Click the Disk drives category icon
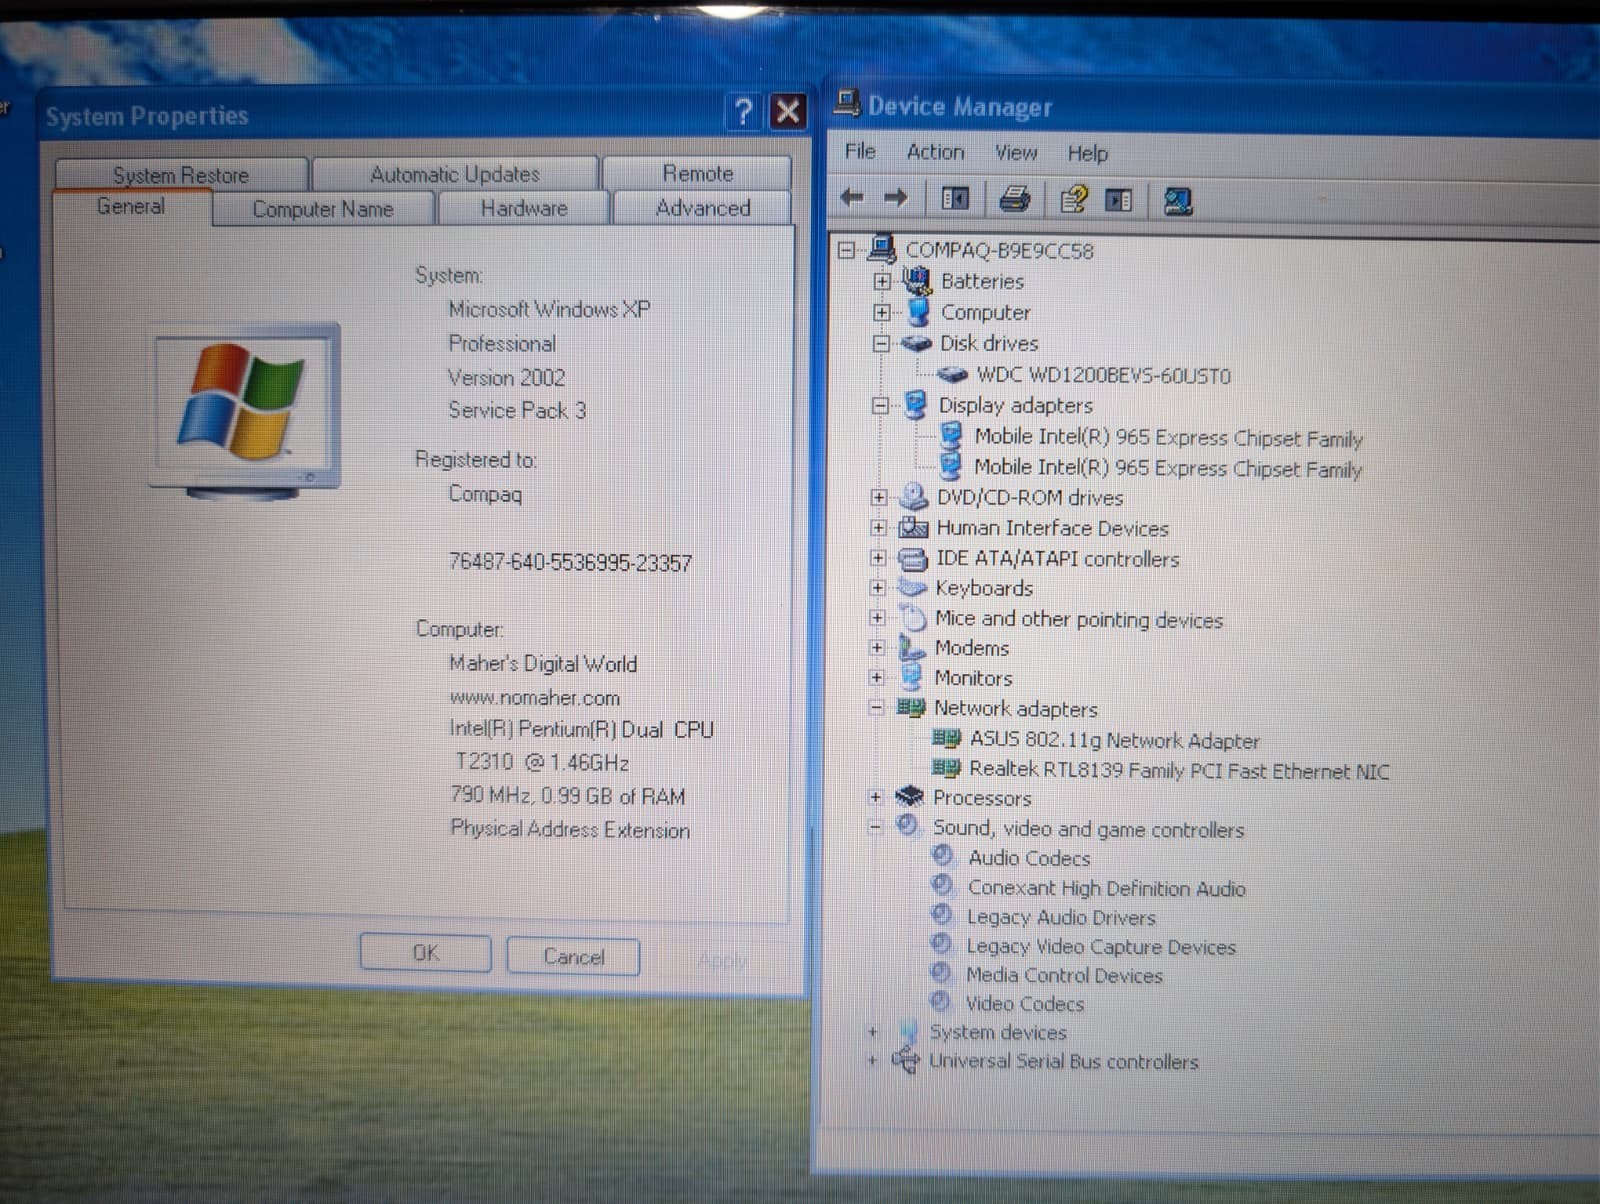Viewport: 1600px width, 1204px height. pyautogui.click(x=916, y=343)
